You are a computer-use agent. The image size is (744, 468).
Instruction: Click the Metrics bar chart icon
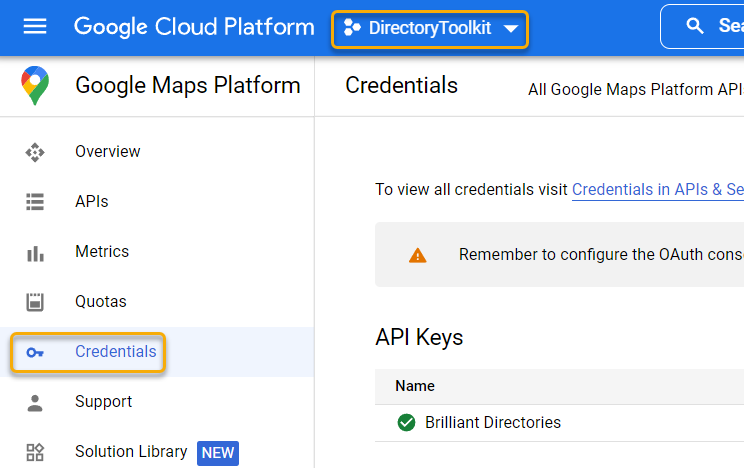(x=35, y=252)
